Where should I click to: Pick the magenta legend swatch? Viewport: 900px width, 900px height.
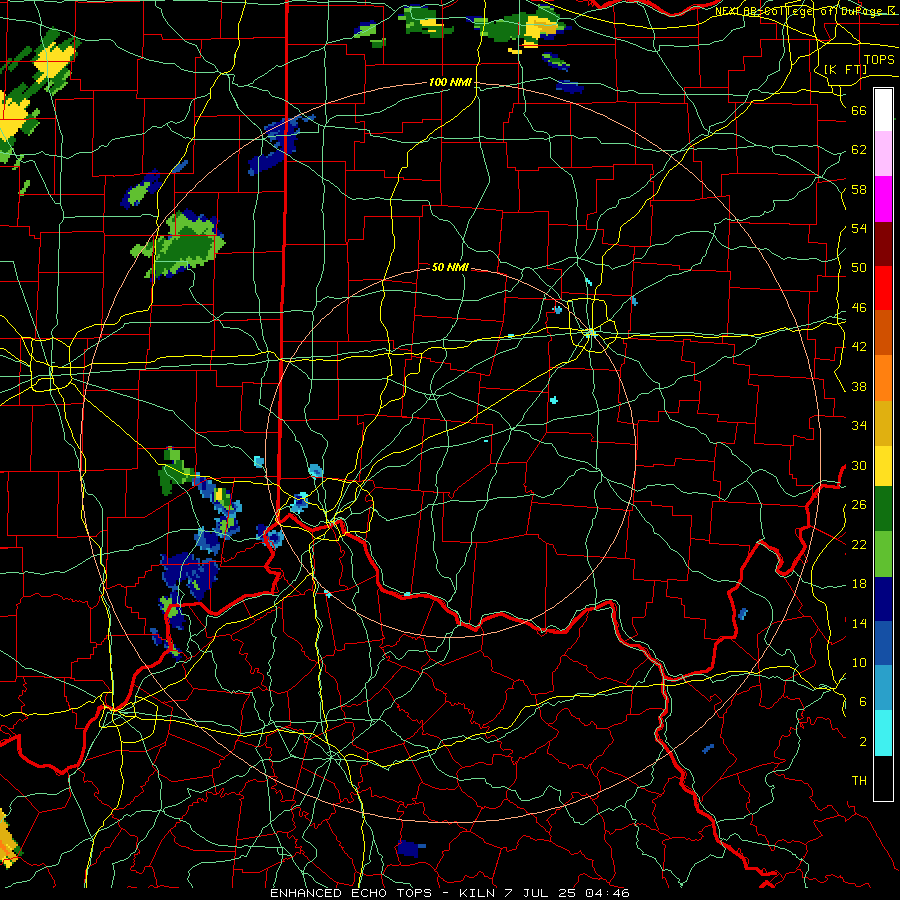tap(883, 199)
